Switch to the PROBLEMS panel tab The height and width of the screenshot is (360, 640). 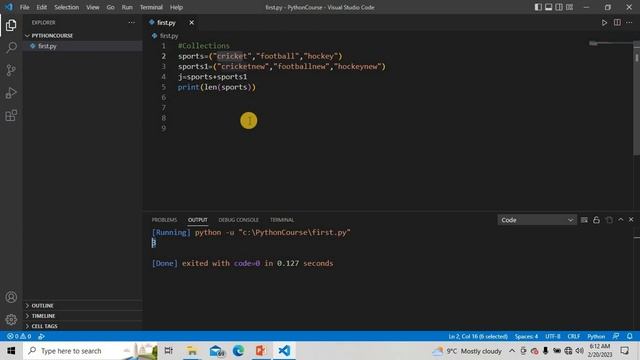pos(164,220)
